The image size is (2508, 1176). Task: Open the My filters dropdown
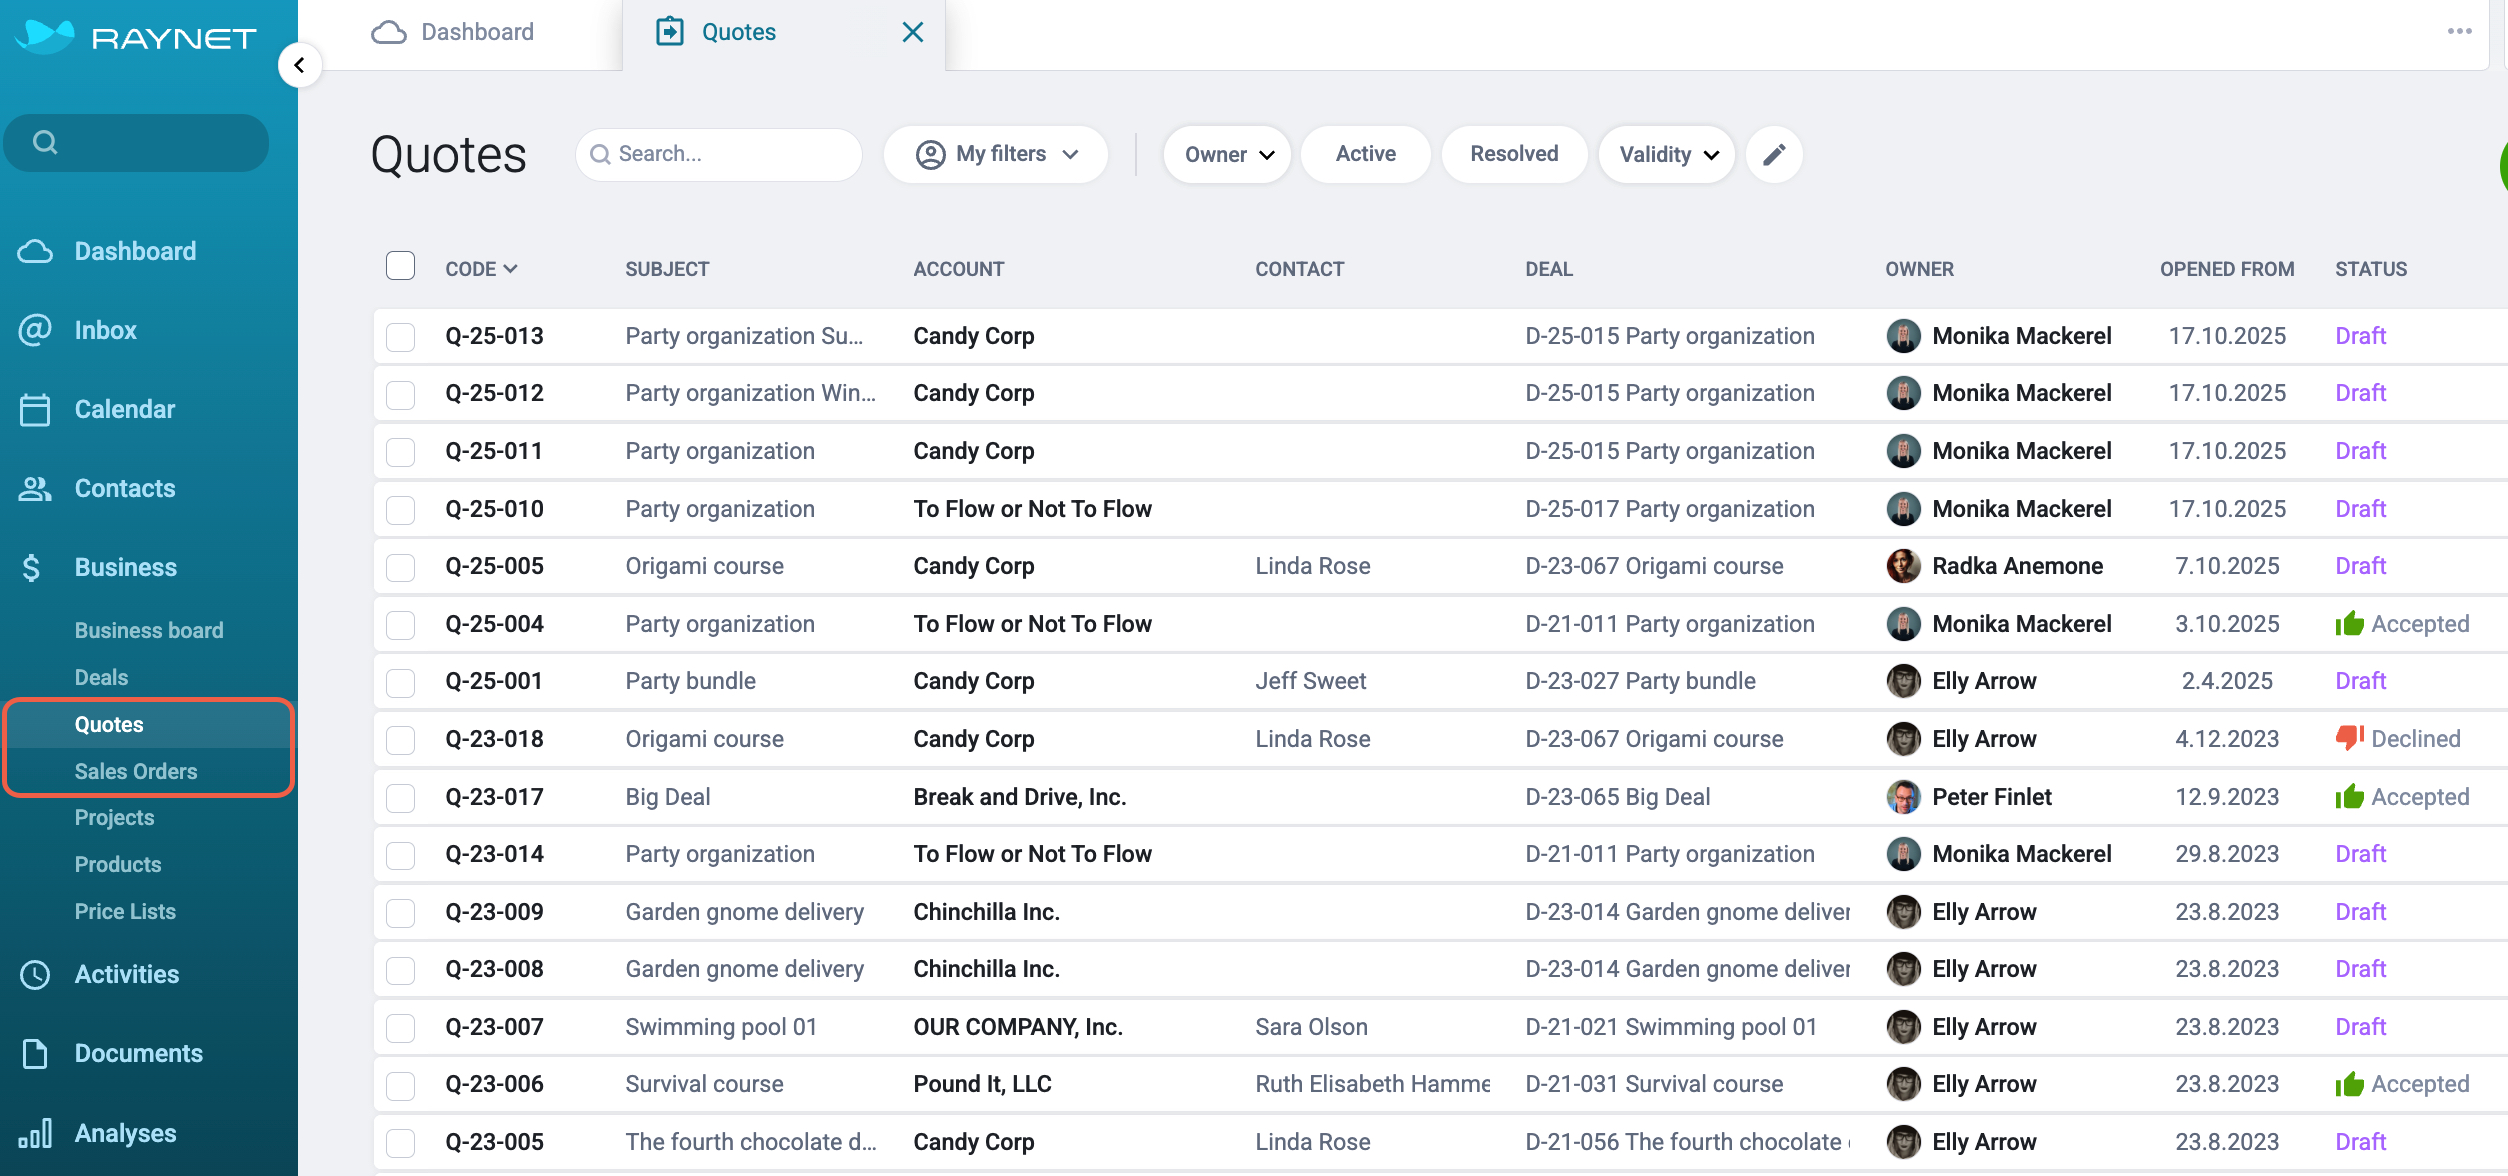point(996,154)
